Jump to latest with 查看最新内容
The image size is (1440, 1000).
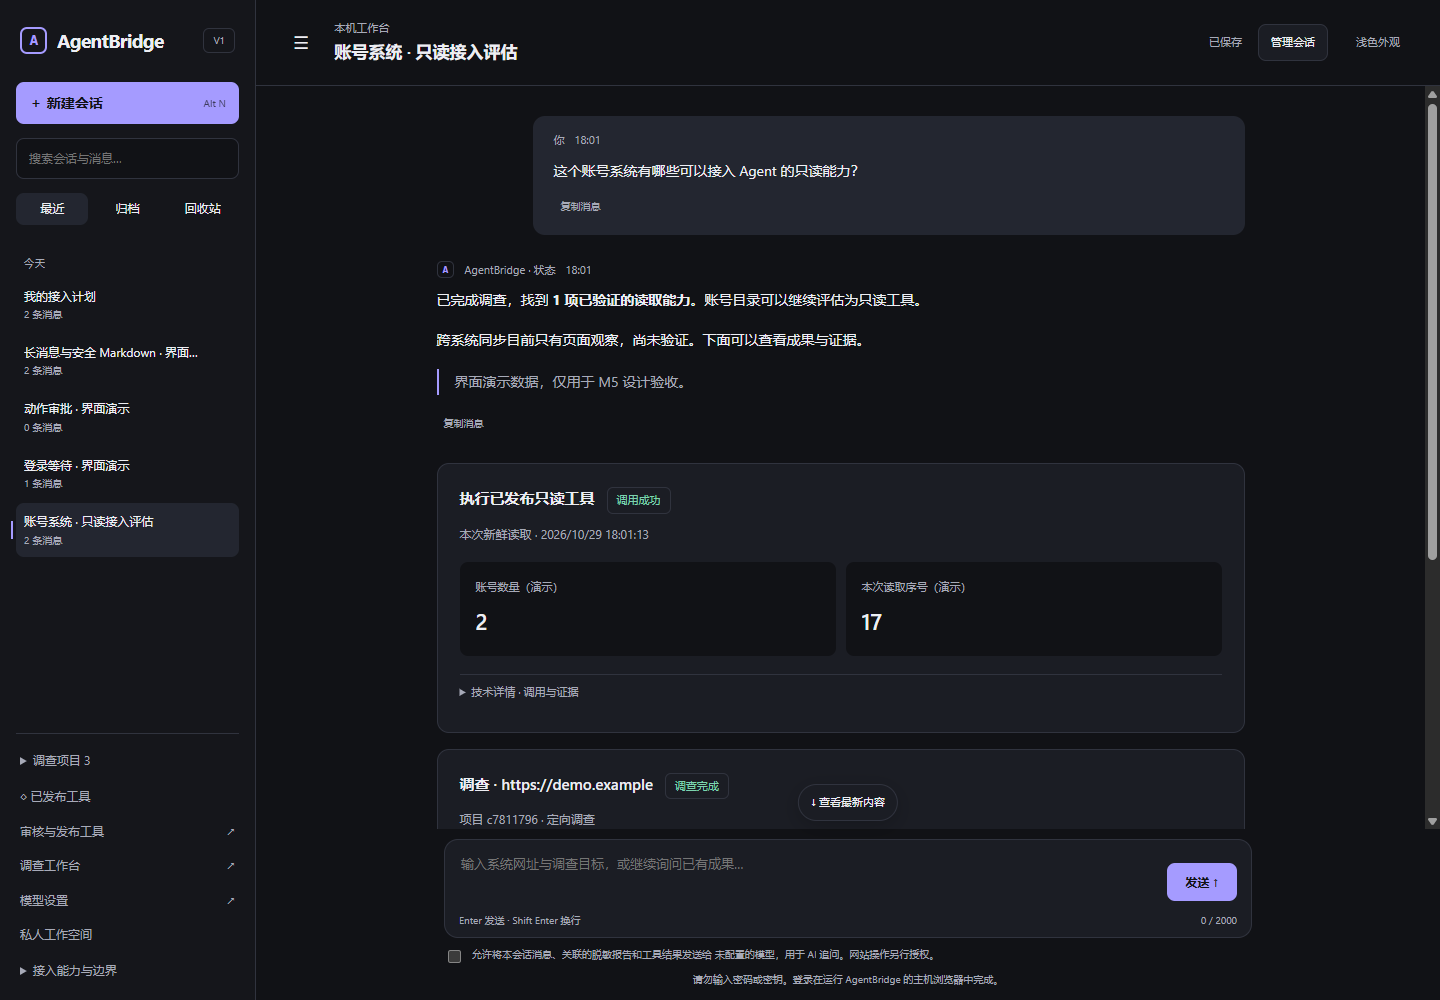(847, 802)
